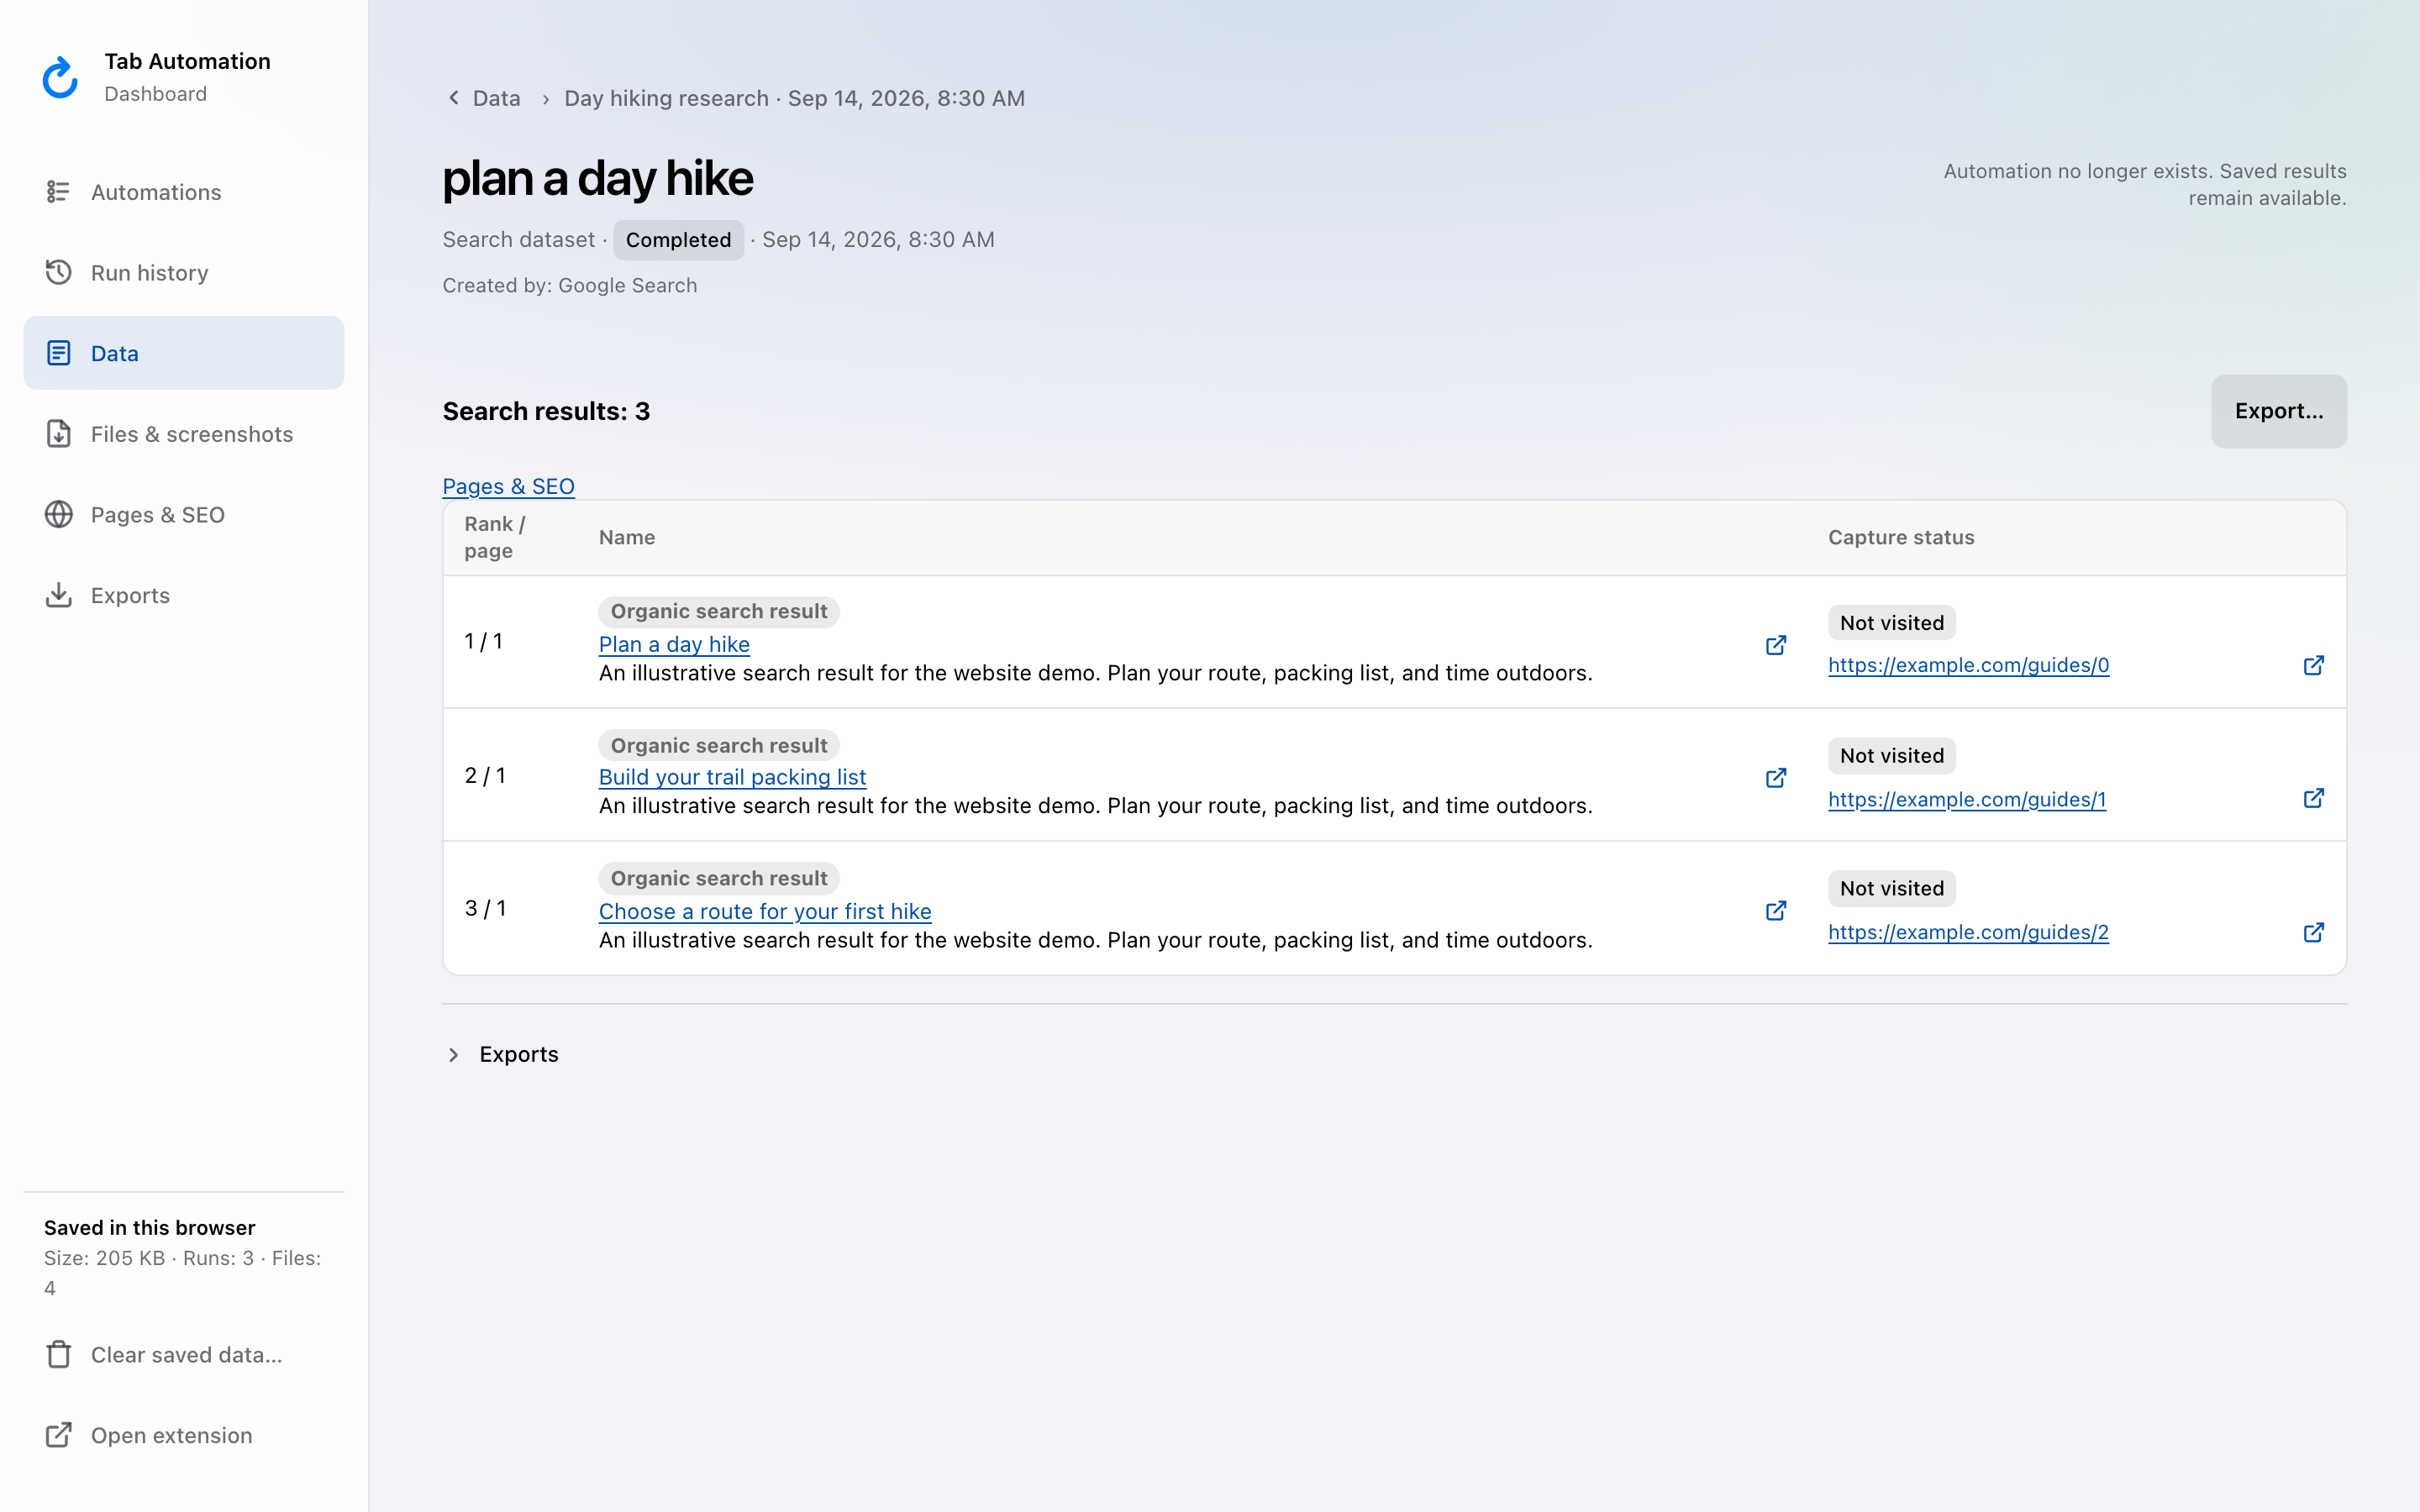Click Data in the breadcrumb
This screenshot has height=1512, width=2420.
coord(496,98)
